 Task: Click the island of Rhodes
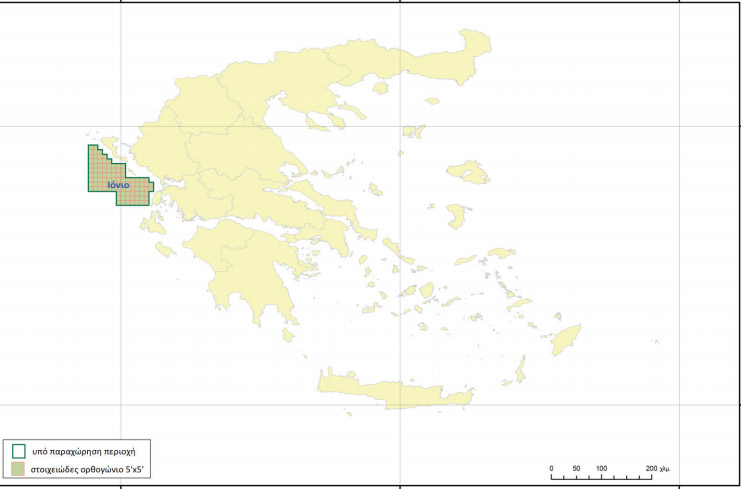tap(567, 338)
